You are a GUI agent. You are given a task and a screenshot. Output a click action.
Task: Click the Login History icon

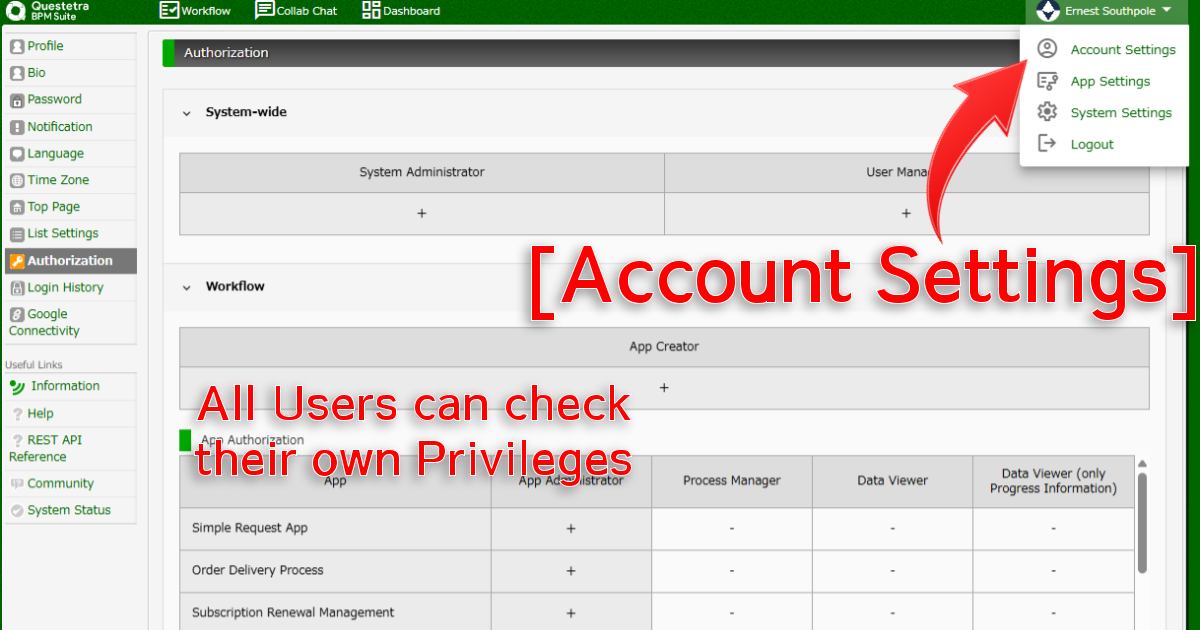[x=17, y=288]
